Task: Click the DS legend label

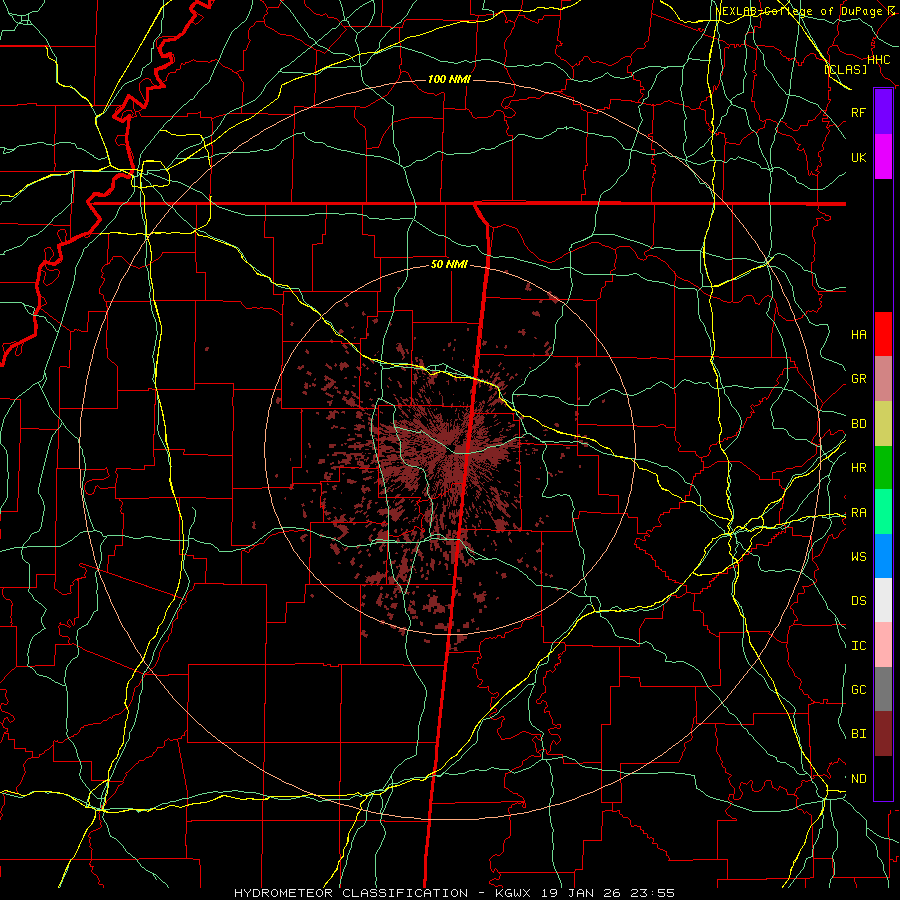Action: pyautogui.click(x=858, y=601)
